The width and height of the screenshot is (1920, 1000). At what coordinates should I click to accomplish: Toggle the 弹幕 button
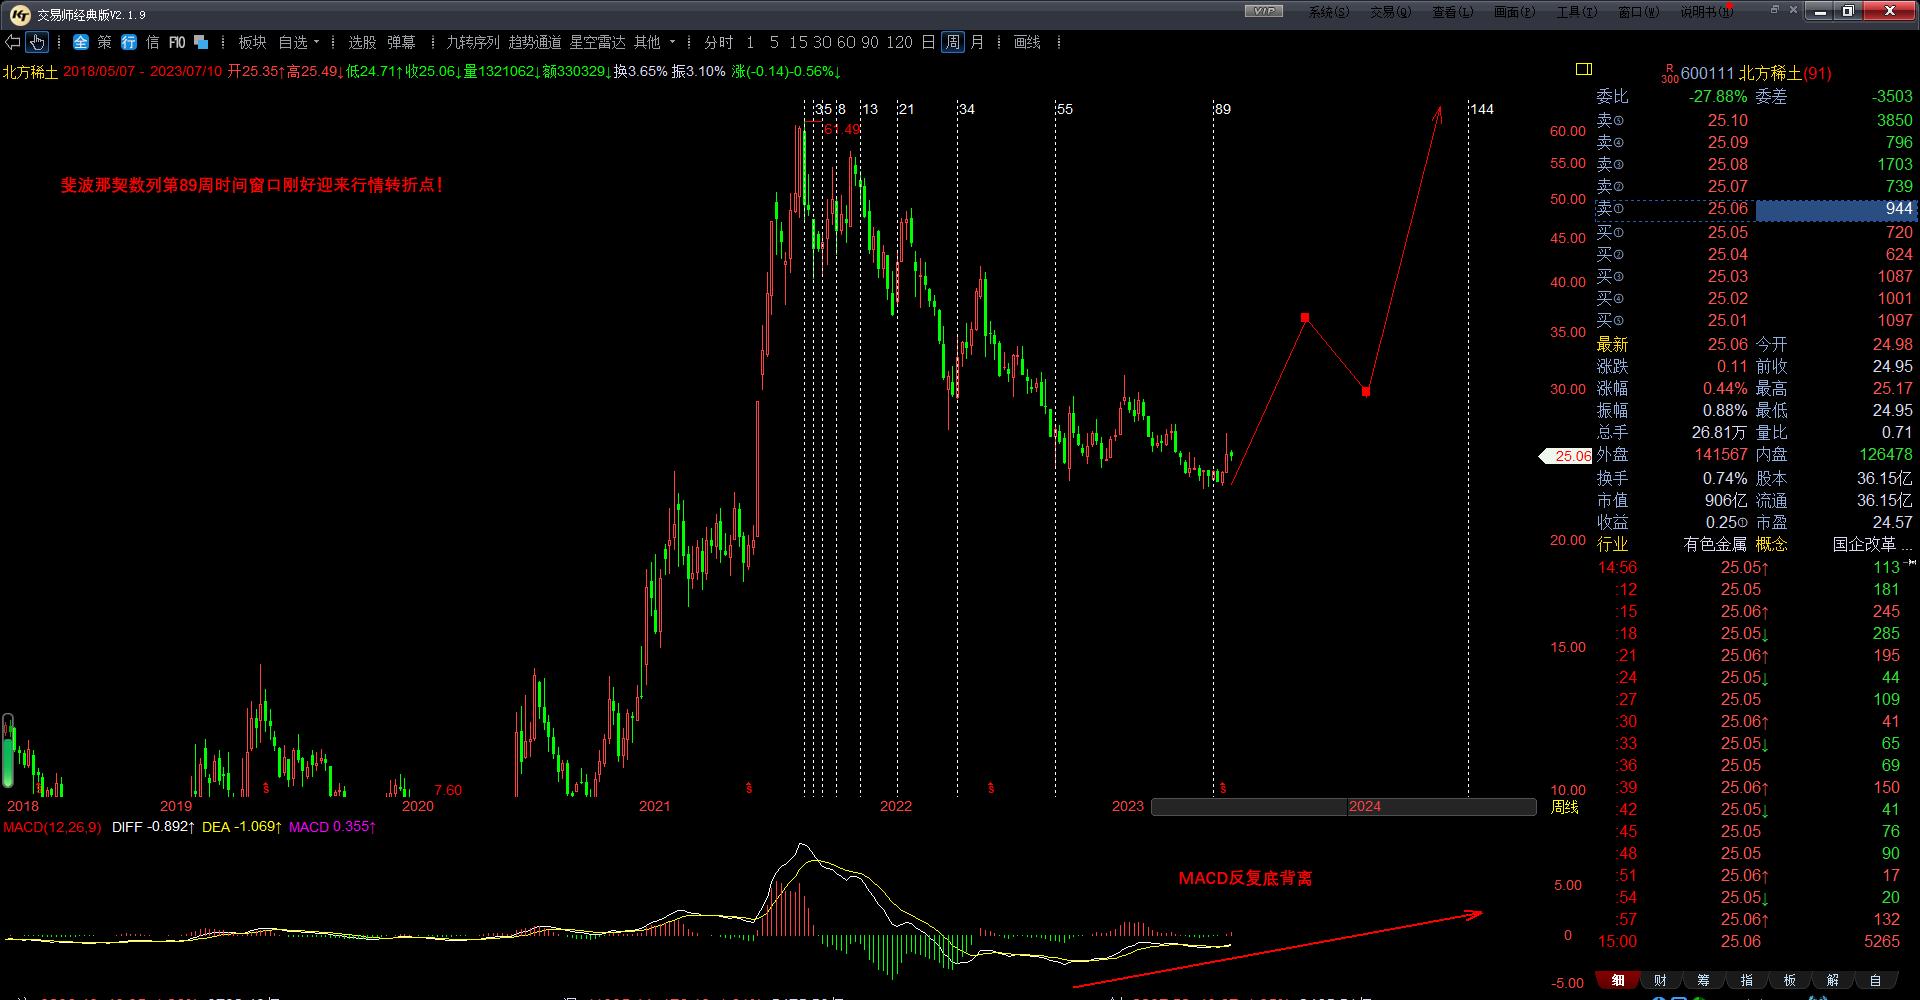click(x=401, y=42)
